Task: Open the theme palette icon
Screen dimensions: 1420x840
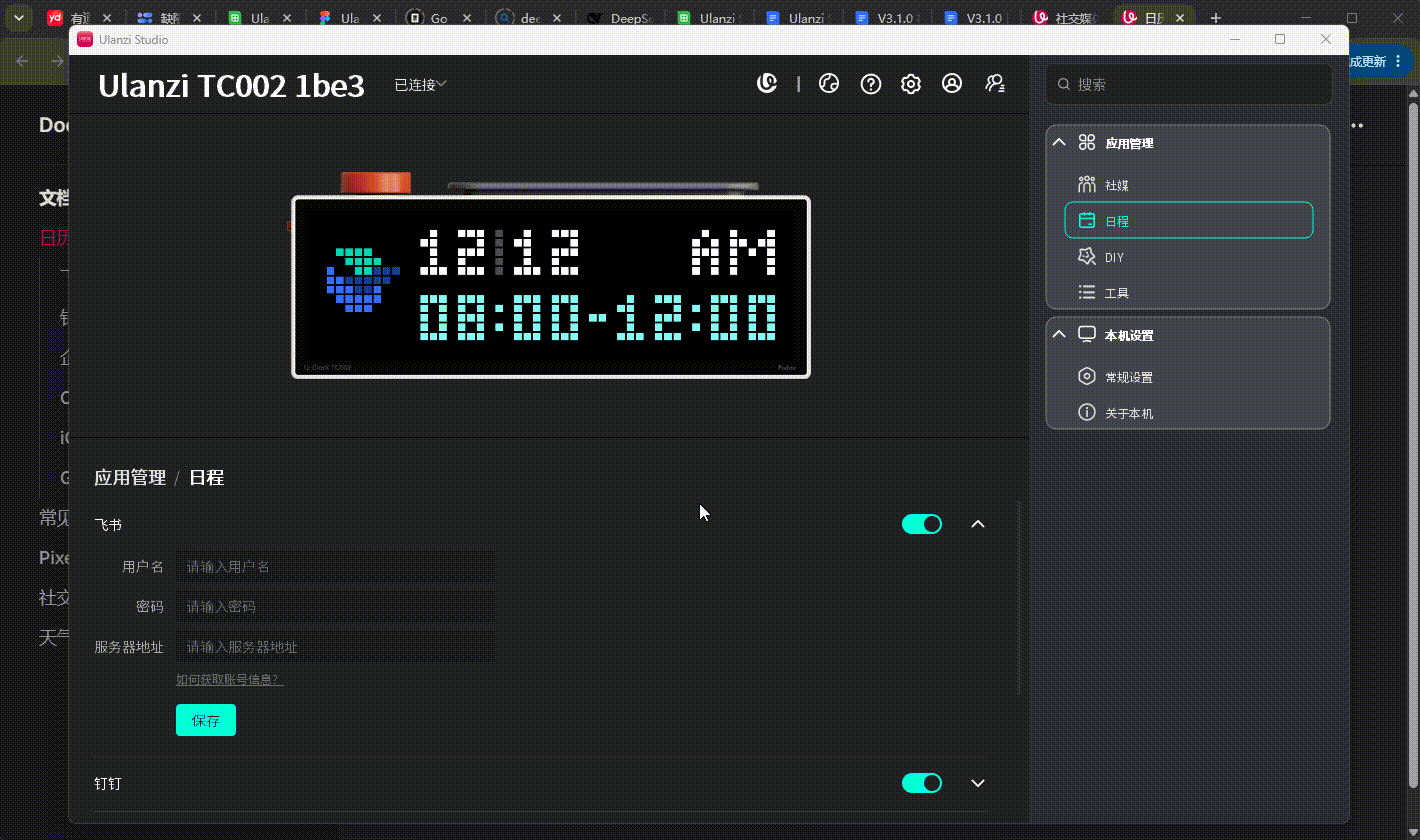Action: [x=829, y=84]
